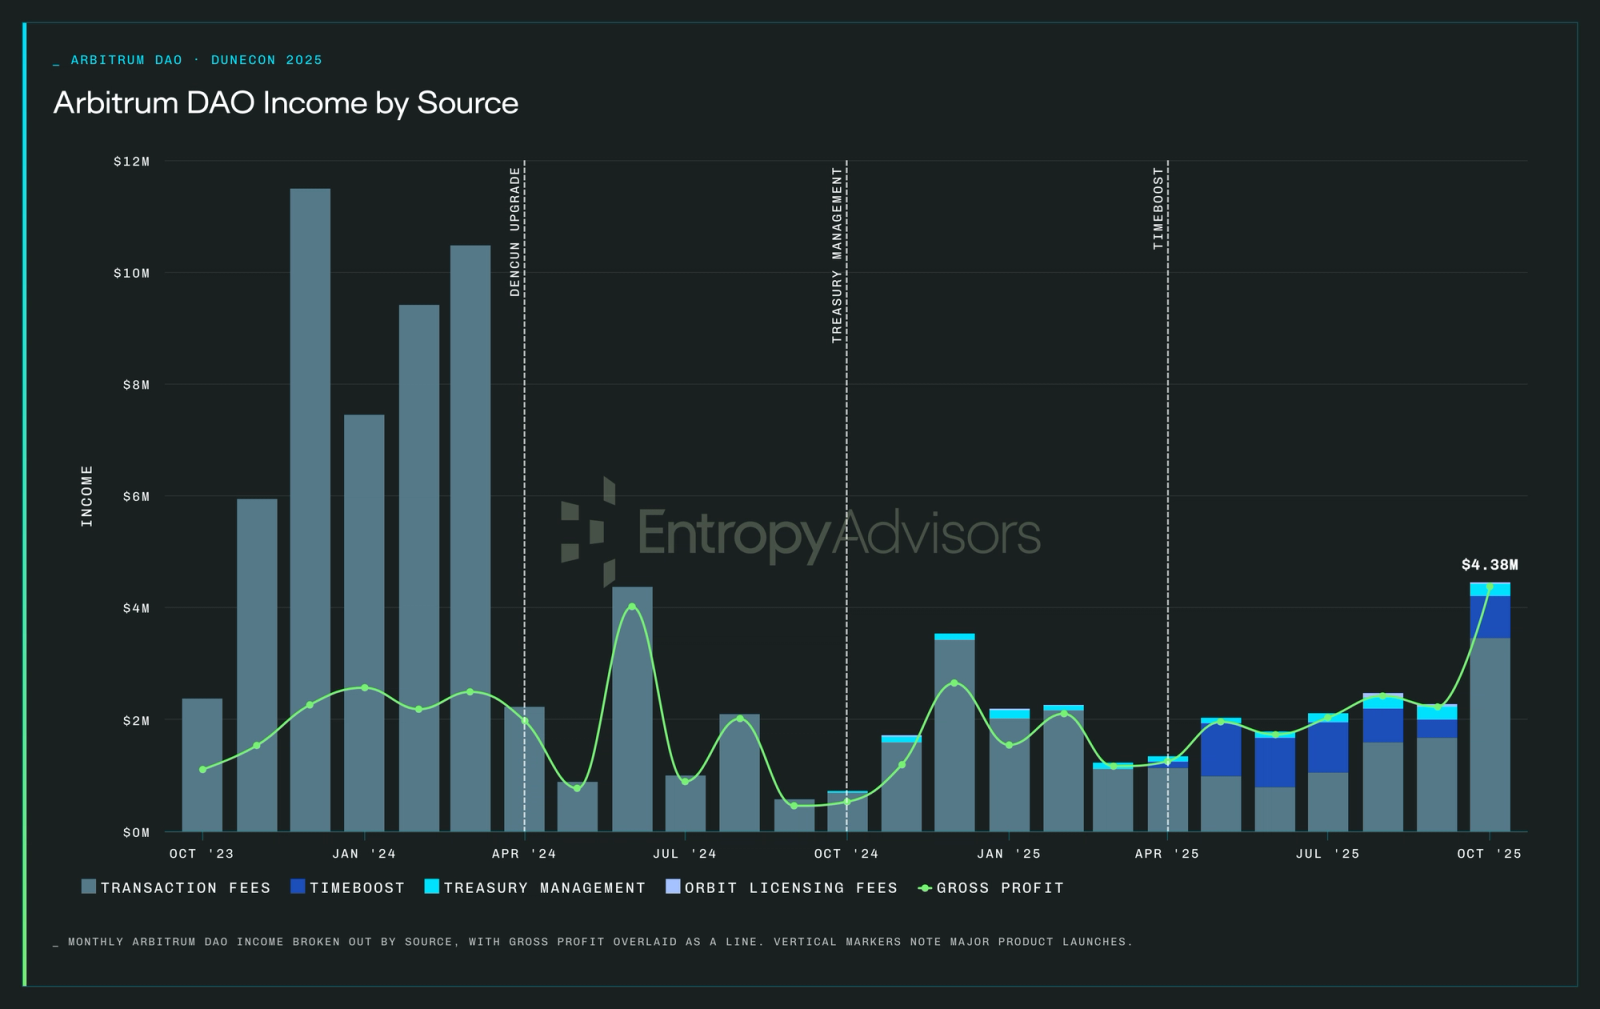Click the "$8M" y-axis label
This screenshot has width=1600, height=1009.
coord(136,385)
